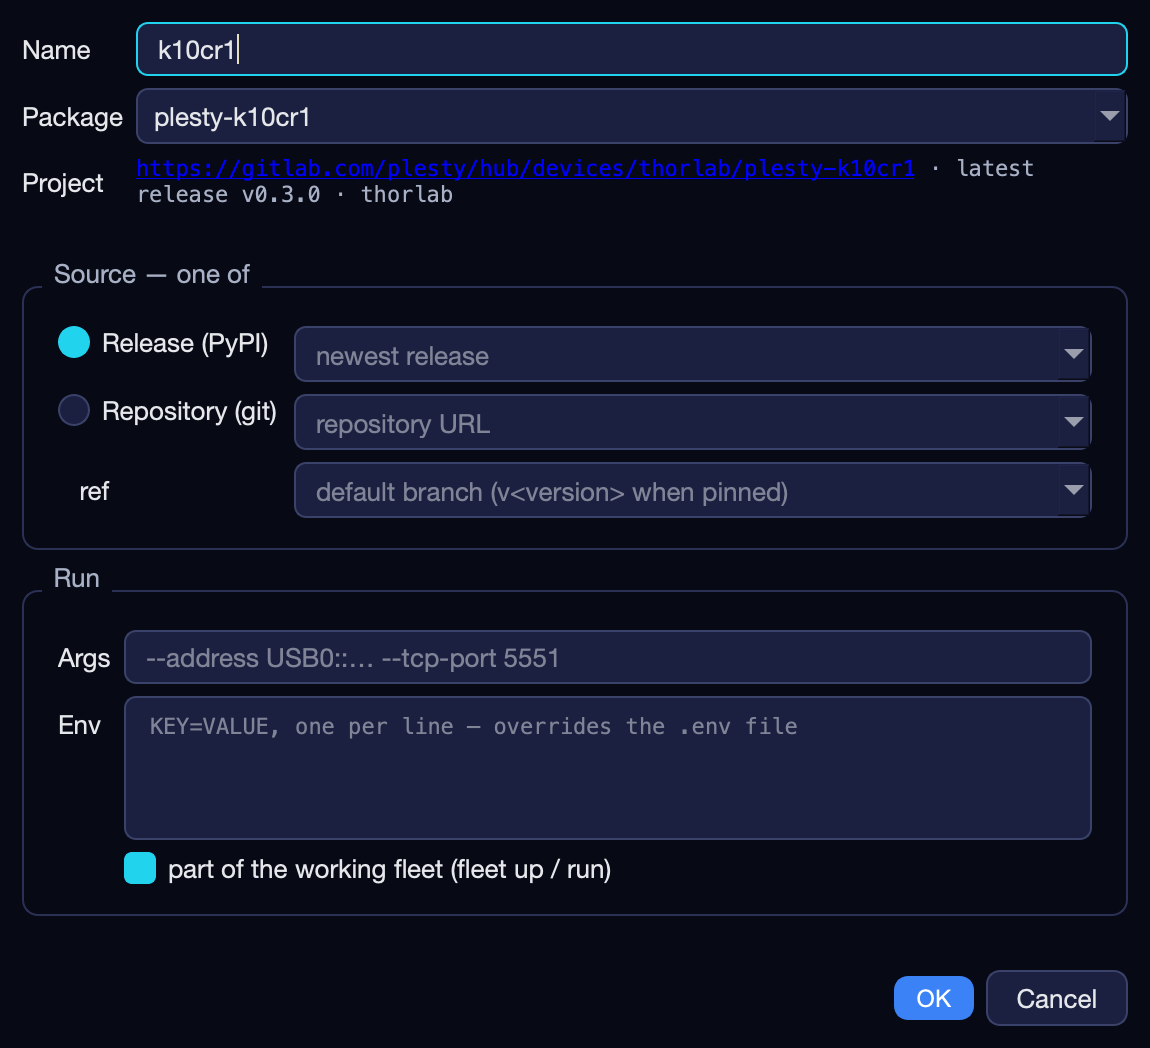Screen dimensions: 1150x1048
Task: Expand the repository URL dropdown arrow
Action: pos(1074,422)
